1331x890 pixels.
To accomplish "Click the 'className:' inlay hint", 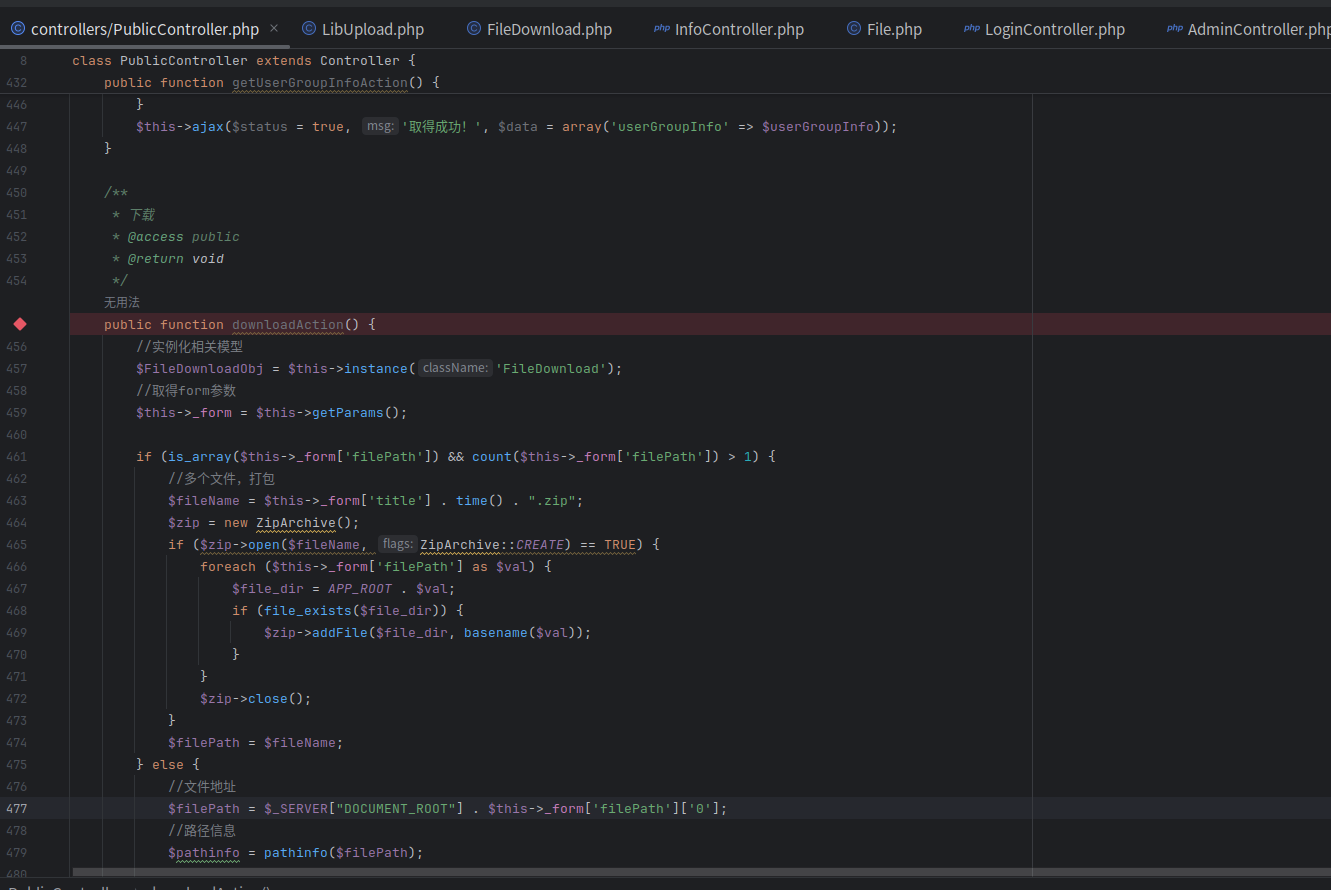I will click(x=455, y=368).
